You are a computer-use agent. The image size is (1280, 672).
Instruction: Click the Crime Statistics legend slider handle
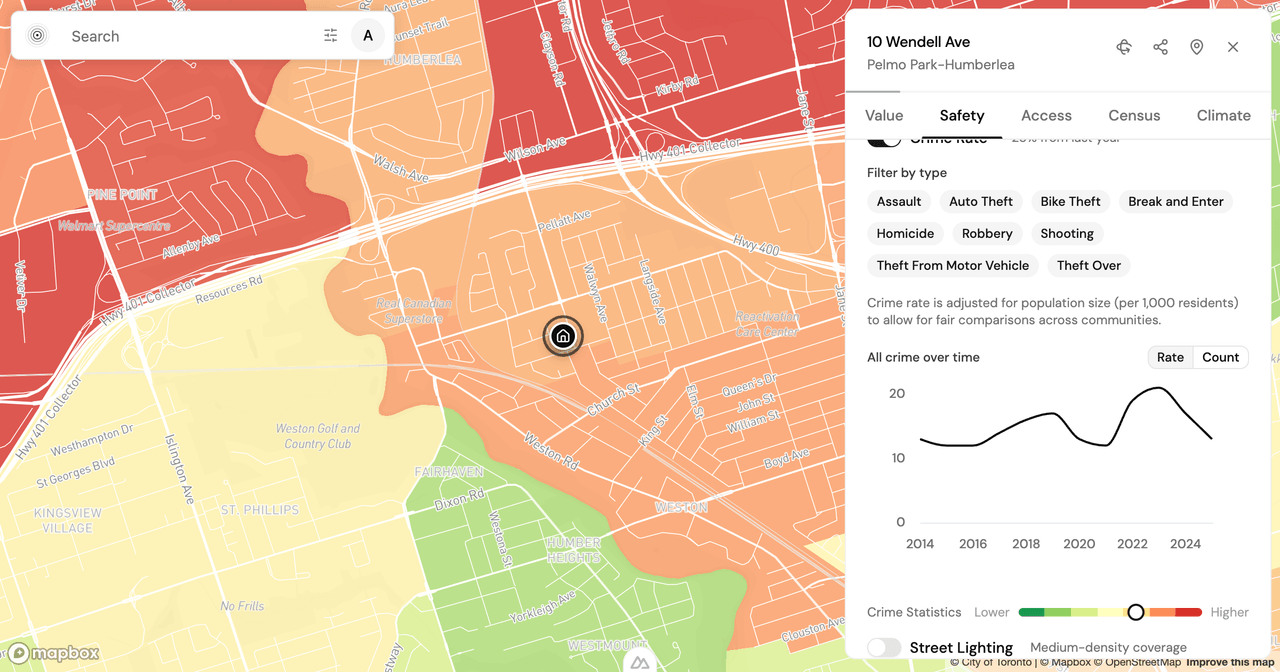[x=1135, y=612]
